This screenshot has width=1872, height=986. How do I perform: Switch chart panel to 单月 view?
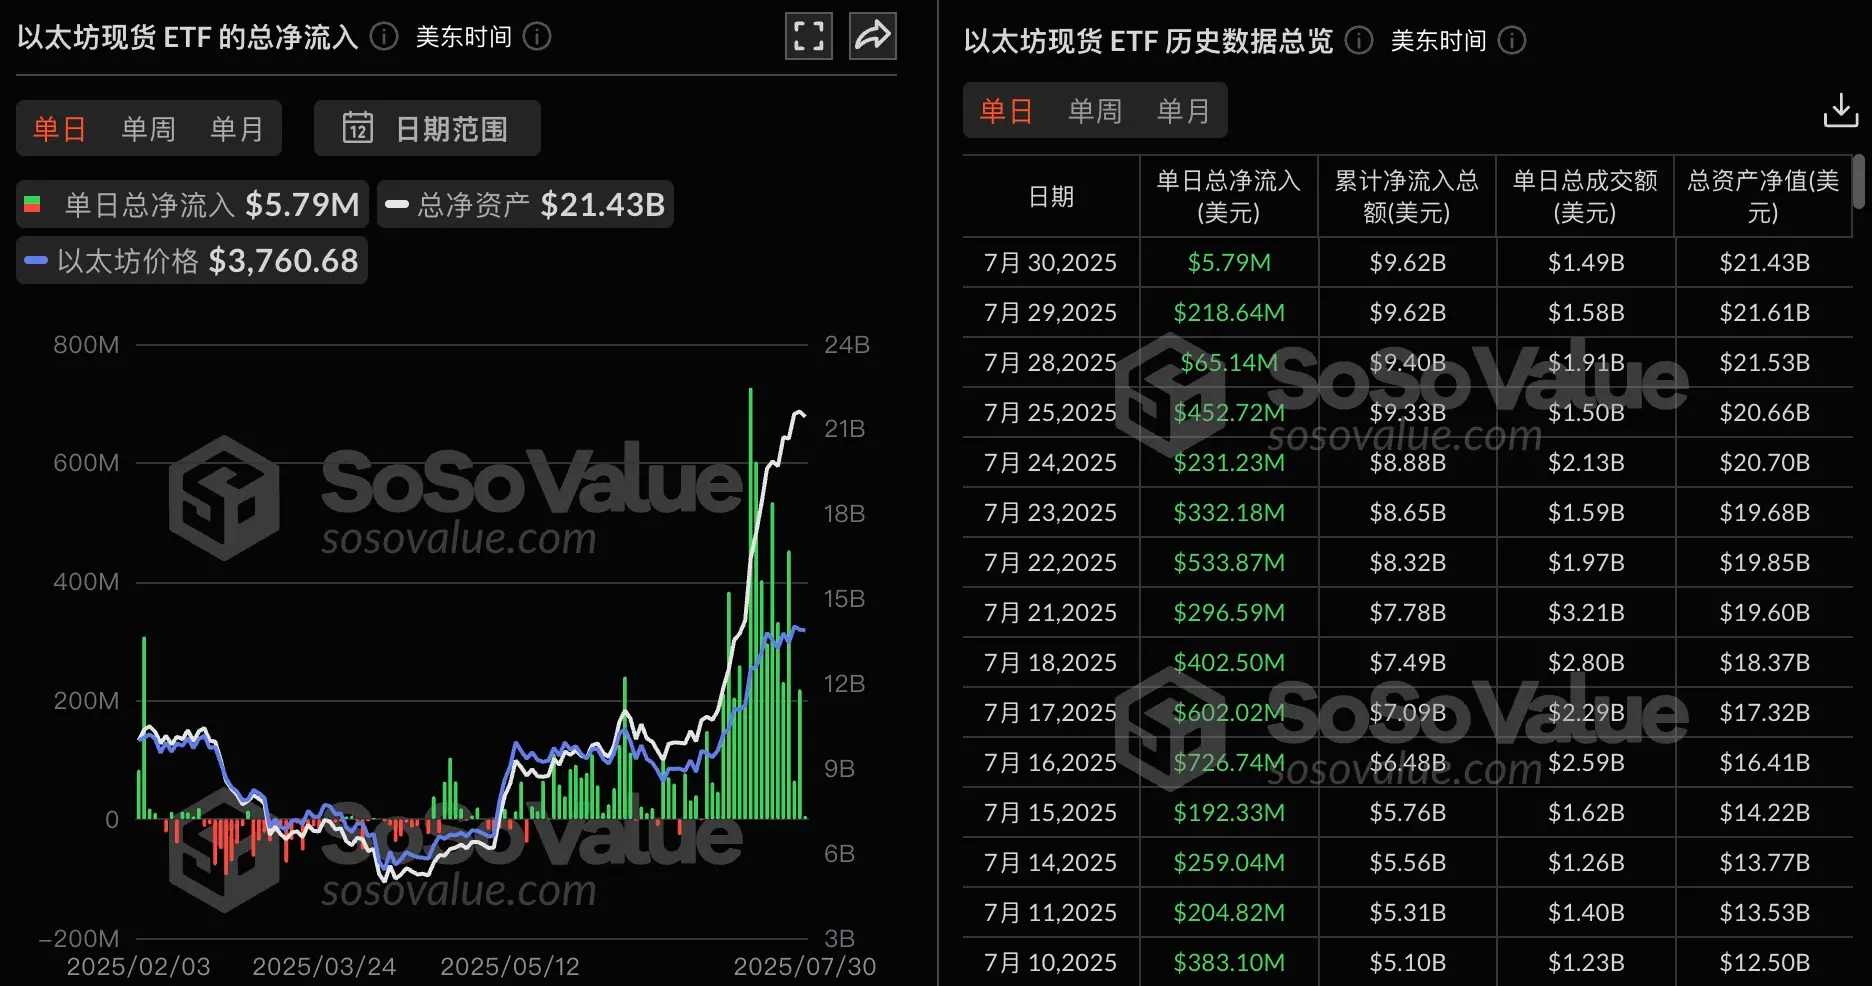(236, 128)
